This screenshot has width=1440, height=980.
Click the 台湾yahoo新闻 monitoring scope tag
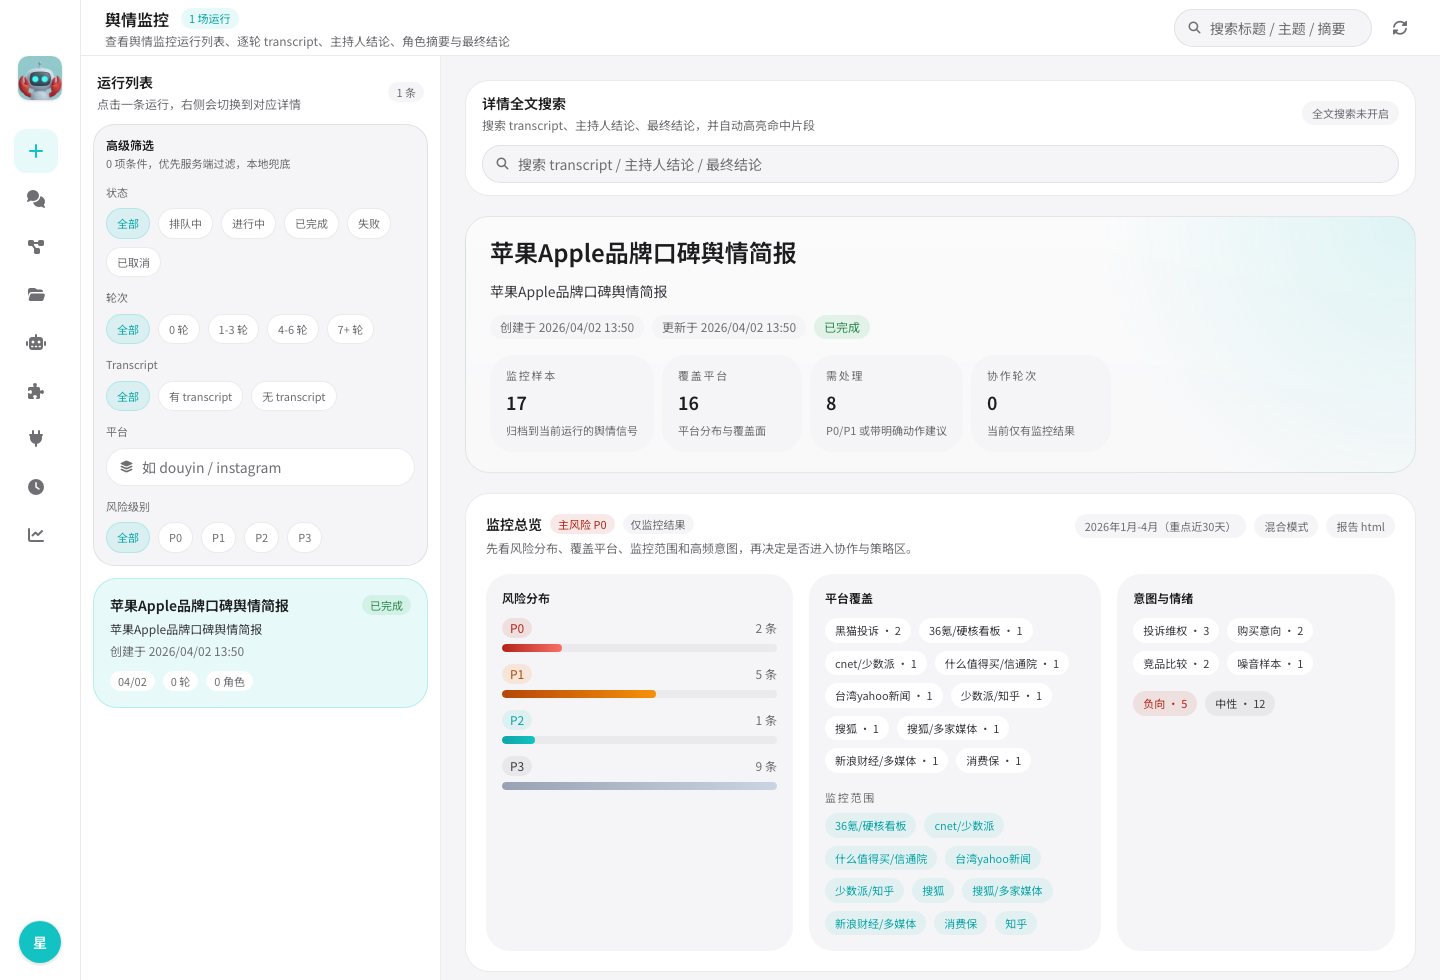(x=992, y=859)
